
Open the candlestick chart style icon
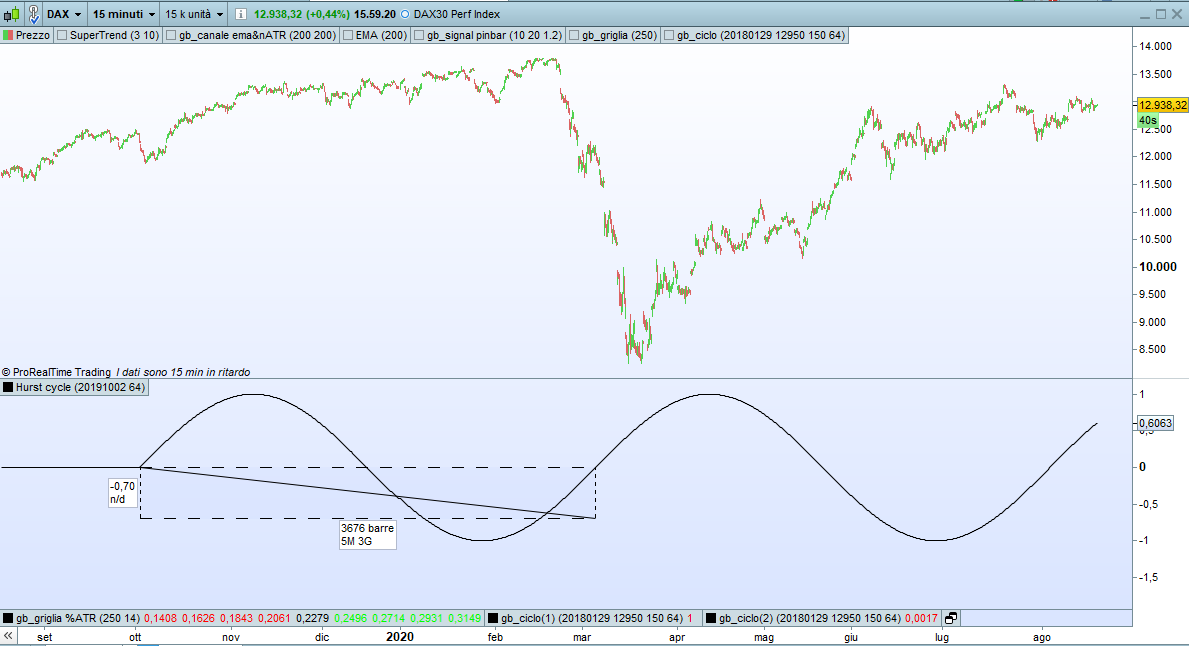pos(11,14)
